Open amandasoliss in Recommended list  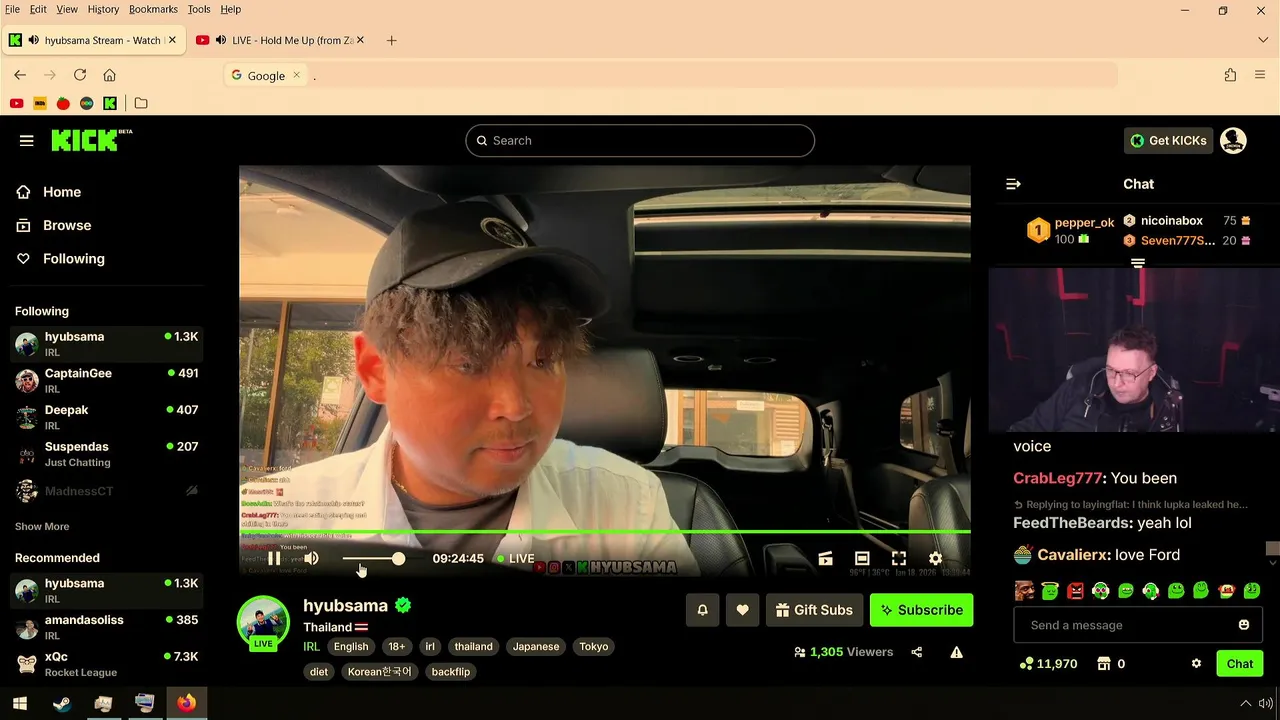[x=106, y=627]
